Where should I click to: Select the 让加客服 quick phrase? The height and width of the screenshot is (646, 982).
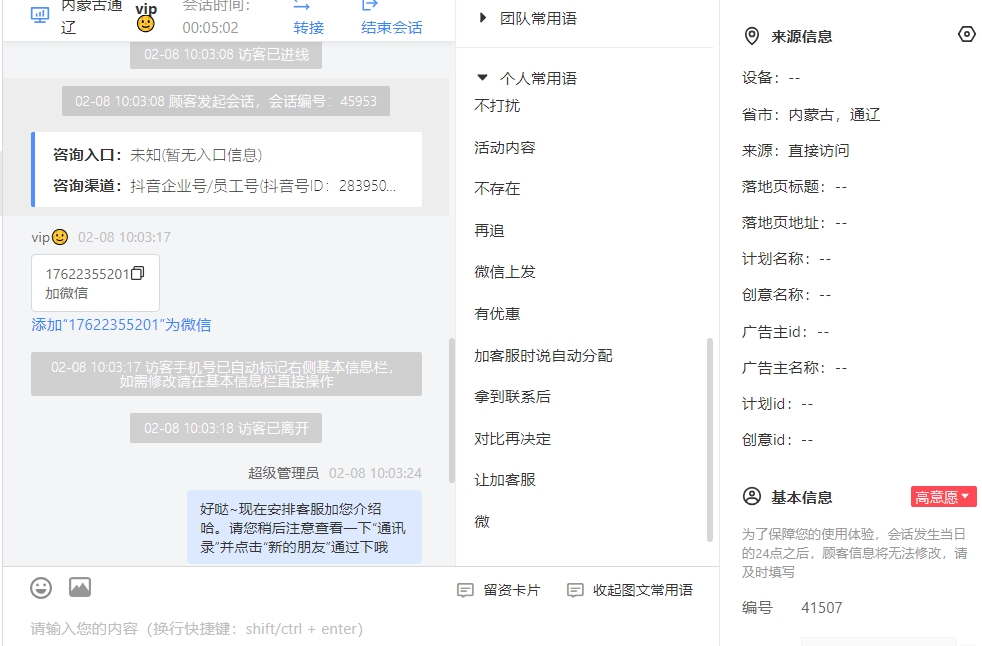point(505,480)
